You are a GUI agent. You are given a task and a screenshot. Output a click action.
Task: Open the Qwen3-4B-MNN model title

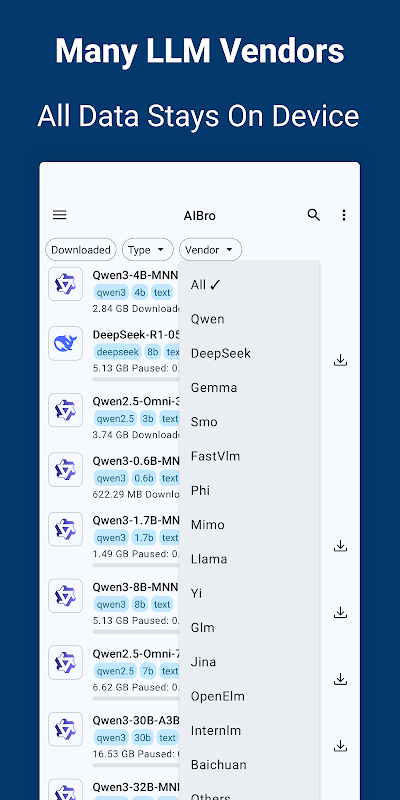(135, 275)
